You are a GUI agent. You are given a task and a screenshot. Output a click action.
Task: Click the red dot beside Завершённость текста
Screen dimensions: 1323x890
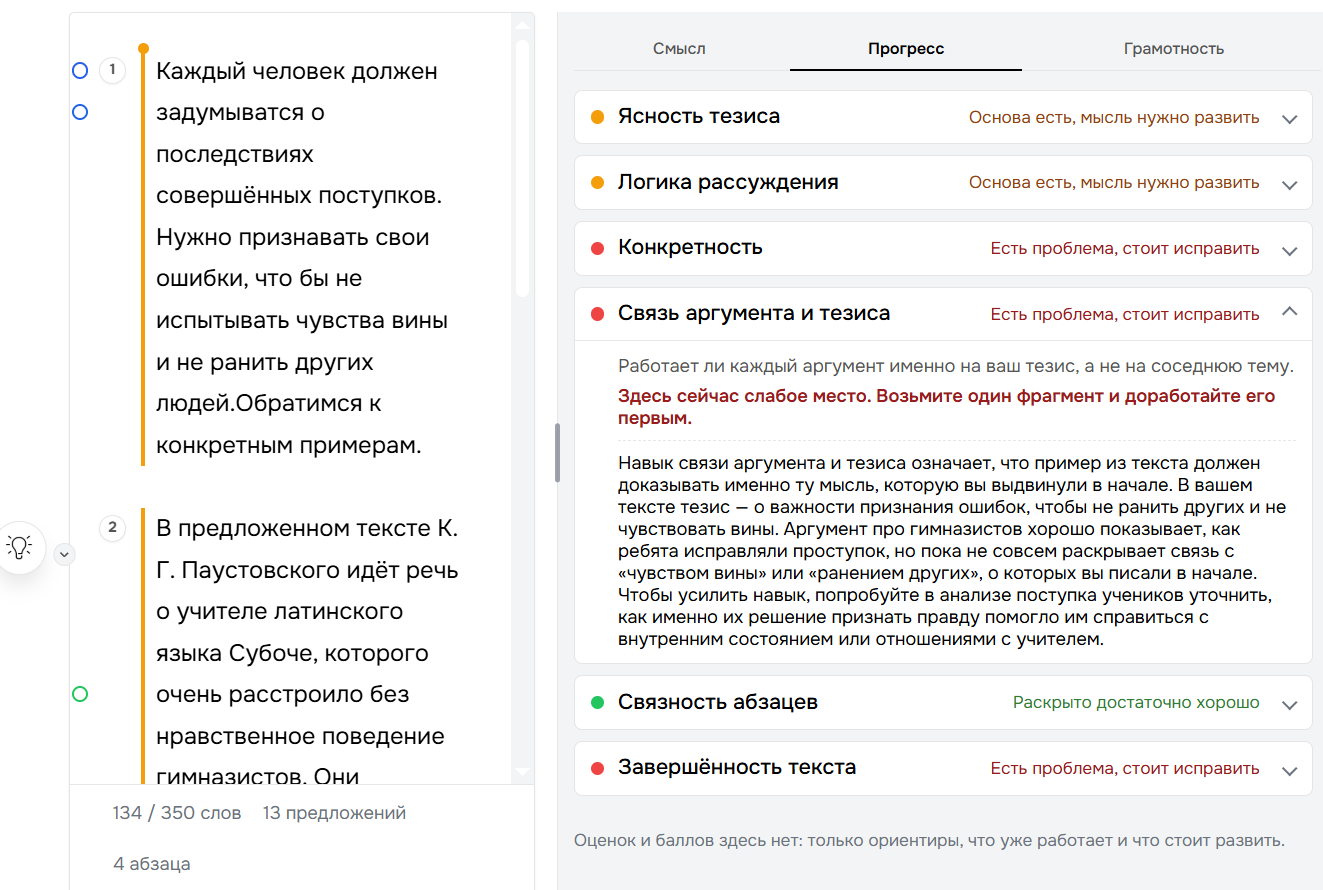pyautogui.click(x=598, y=768)
